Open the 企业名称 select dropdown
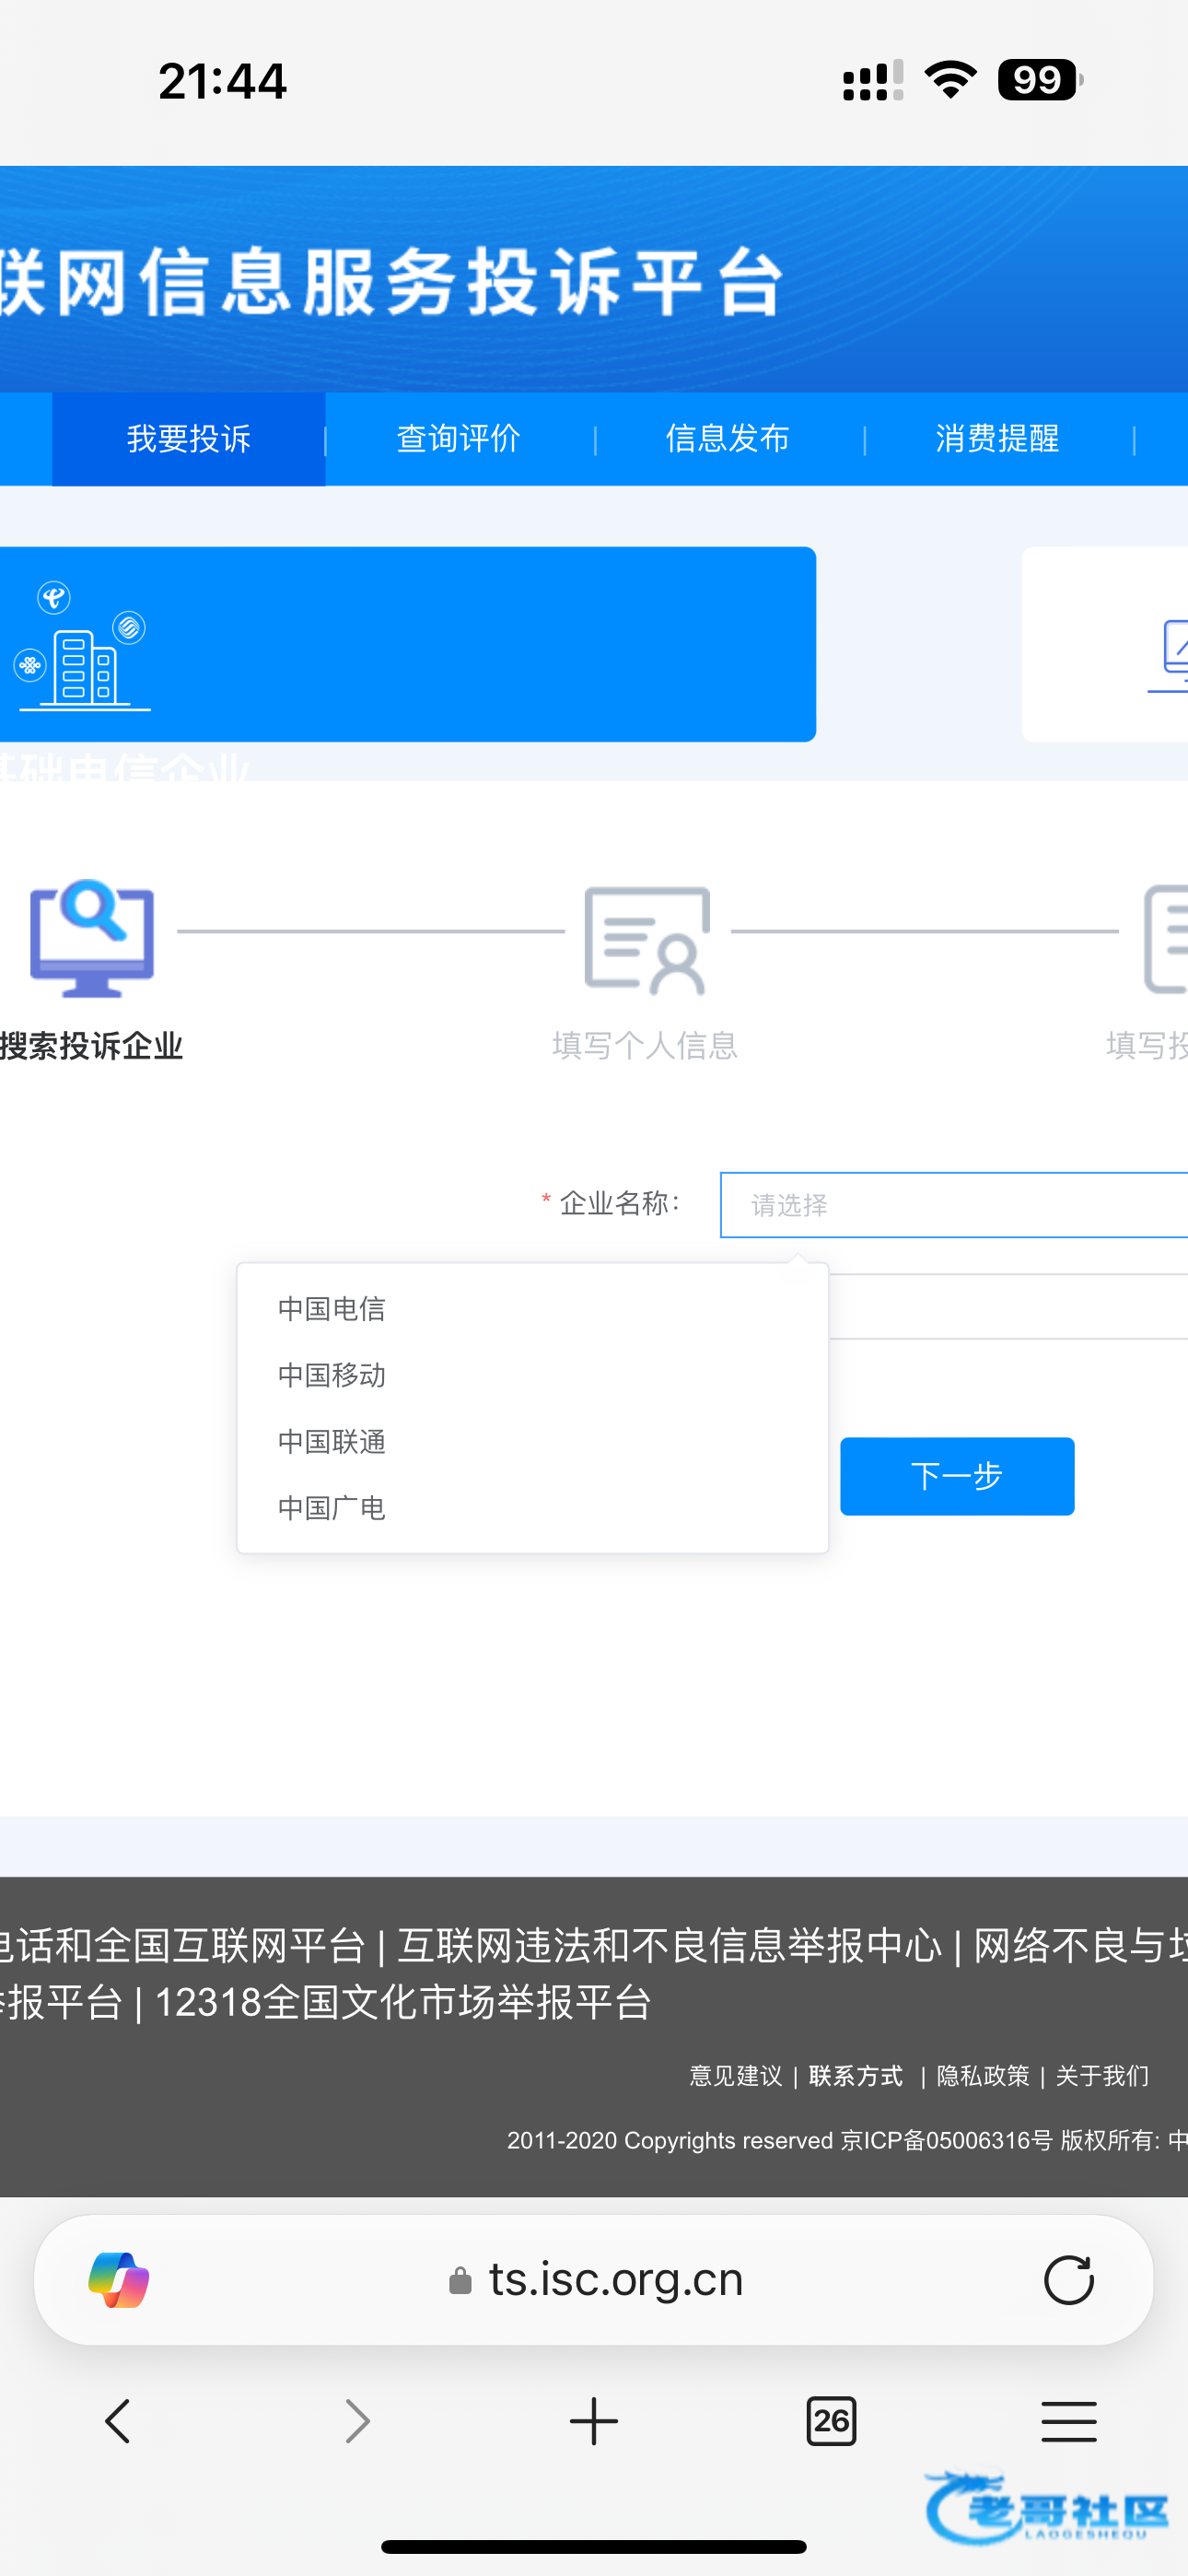The image size is (1188, 2576). pos(952,1205)
